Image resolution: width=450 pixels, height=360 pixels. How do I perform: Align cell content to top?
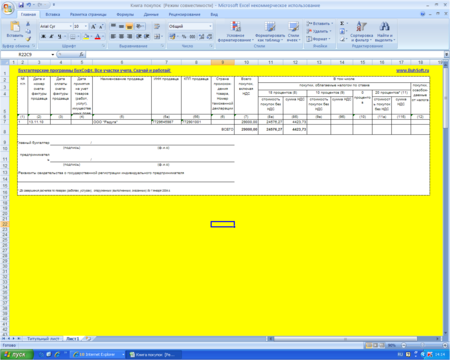coord(113,26)
